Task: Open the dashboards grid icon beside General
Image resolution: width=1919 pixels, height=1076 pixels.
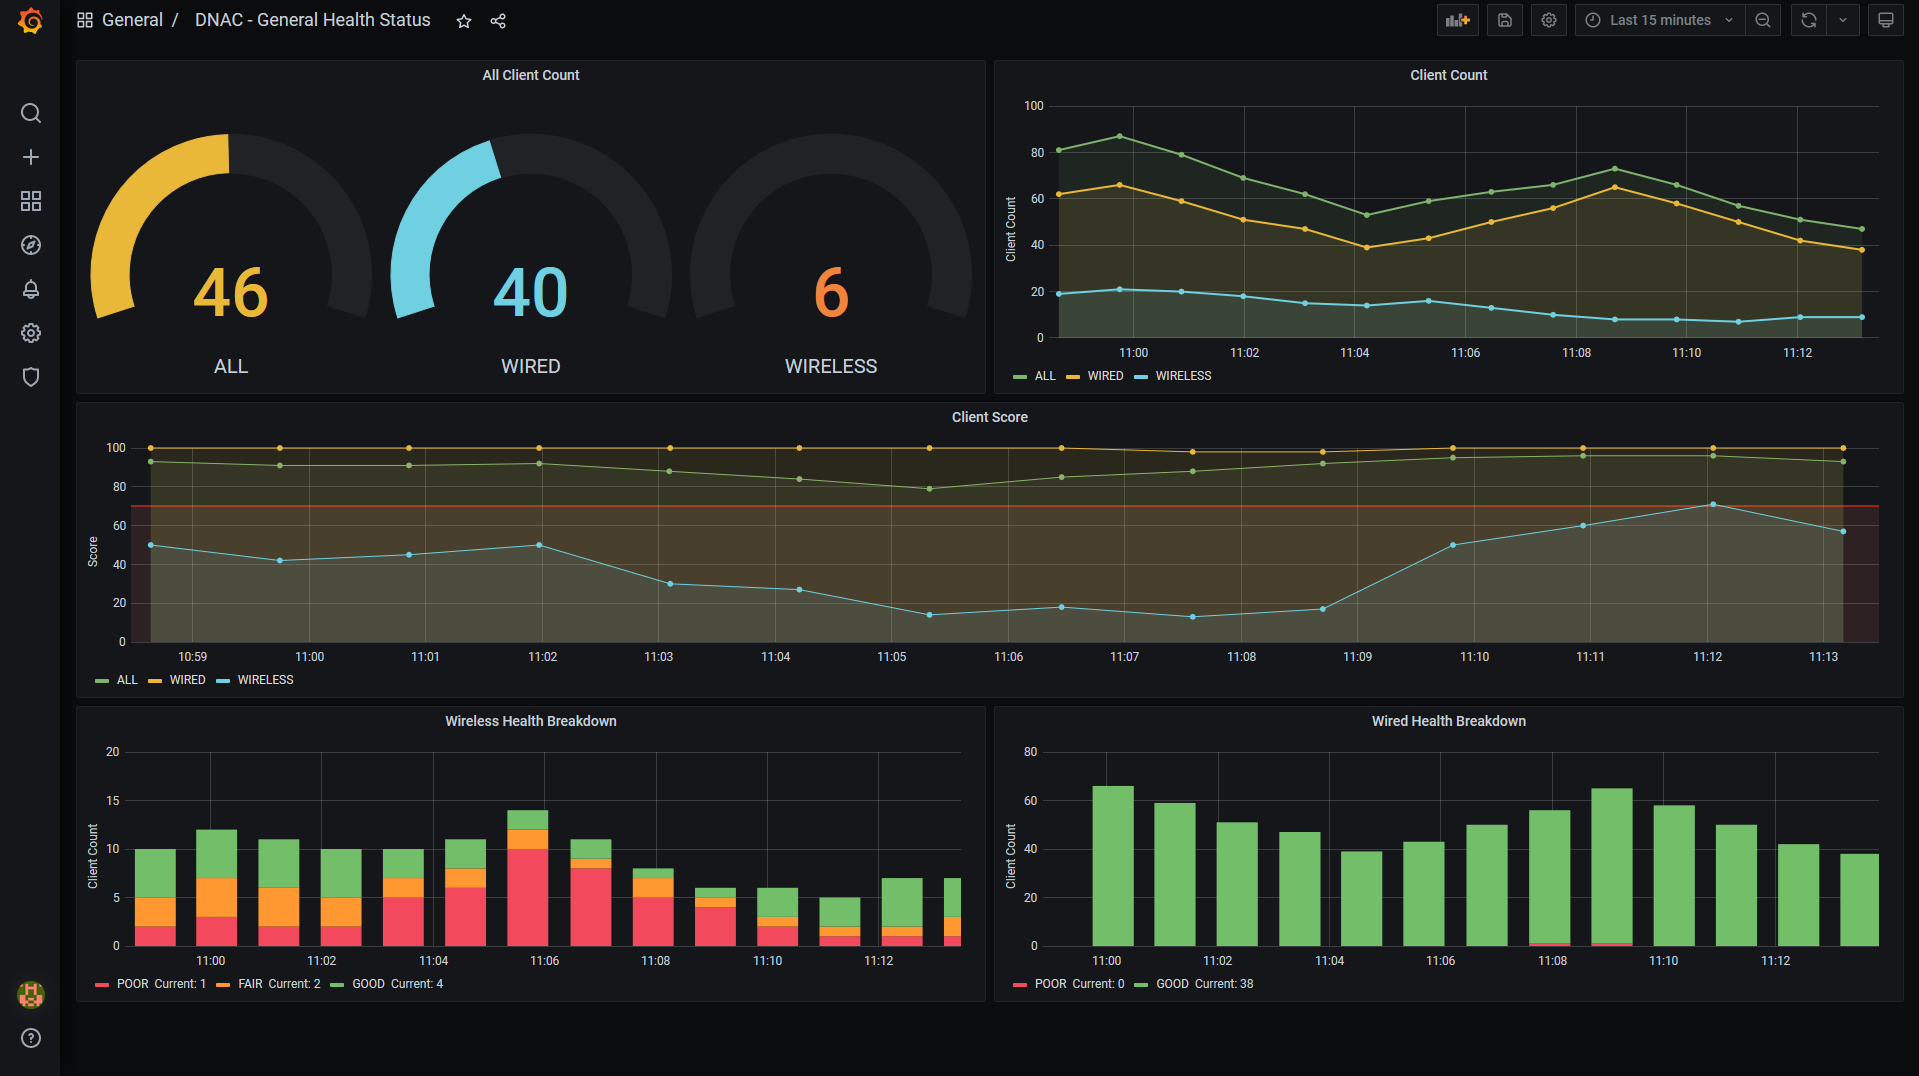Action: (x=85, y=20)
